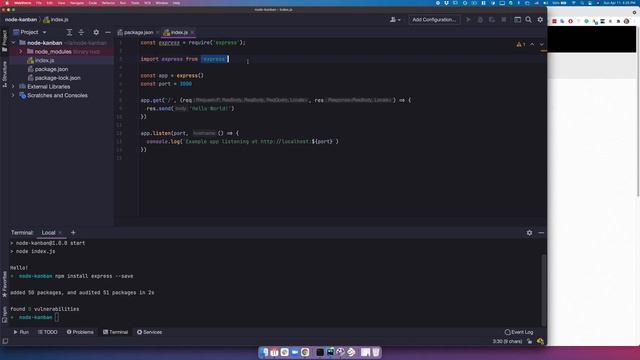This screenshot has height=360, width=640.
Task: Click the Collapse All icon in Project panel
Action: (81, 32)
